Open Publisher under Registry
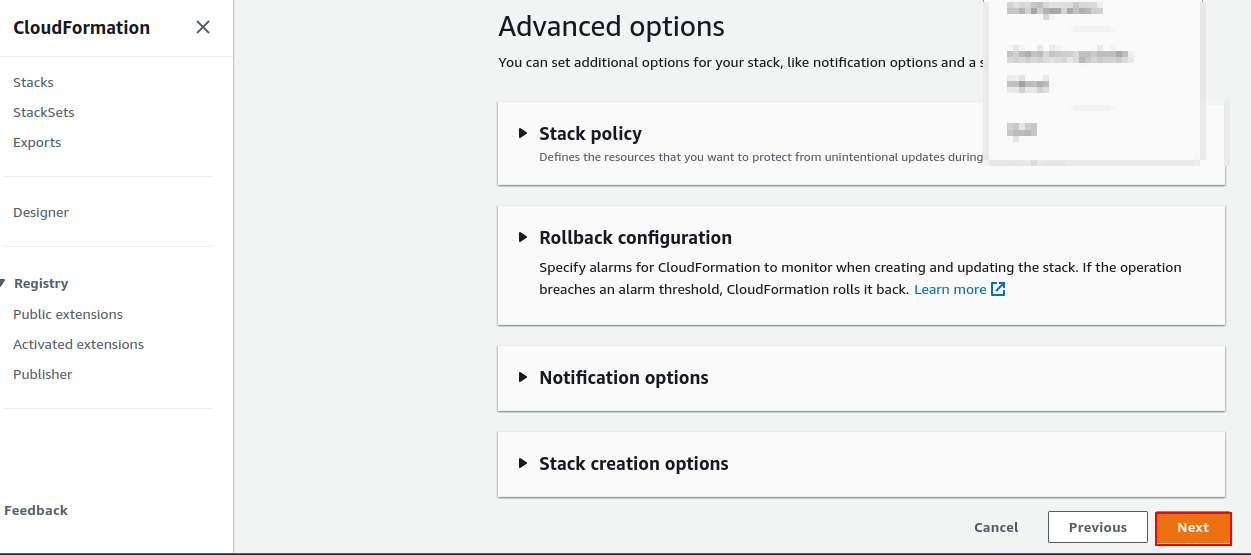The width and height of the screenshot is (1251, 555). coord(43,374)
